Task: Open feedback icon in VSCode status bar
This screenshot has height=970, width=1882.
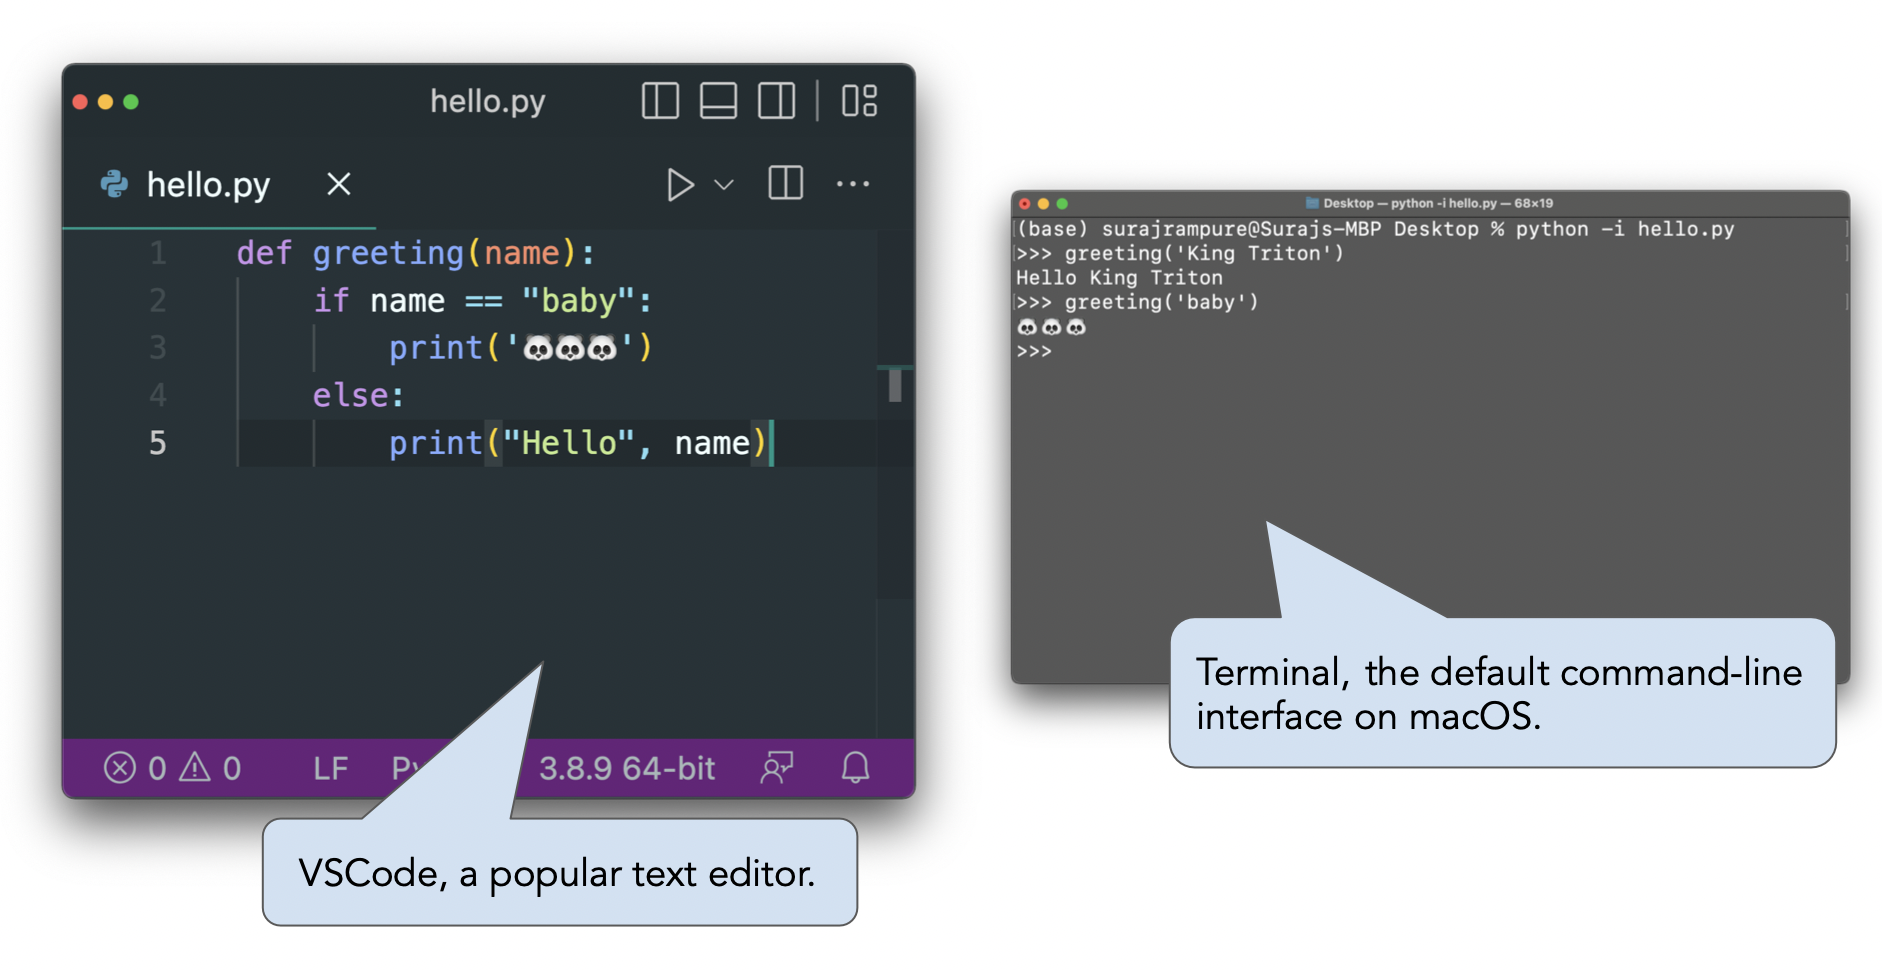Action: tap(777, 768)
